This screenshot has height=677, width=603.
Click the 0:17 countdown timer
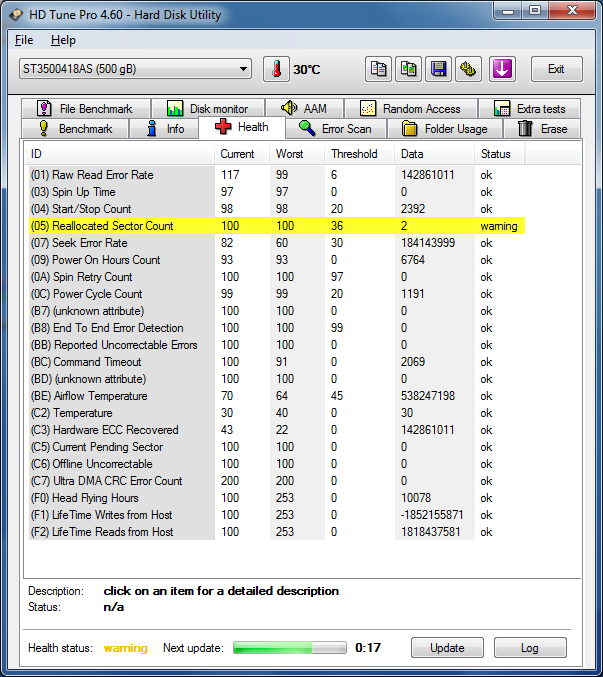point(368,648)
